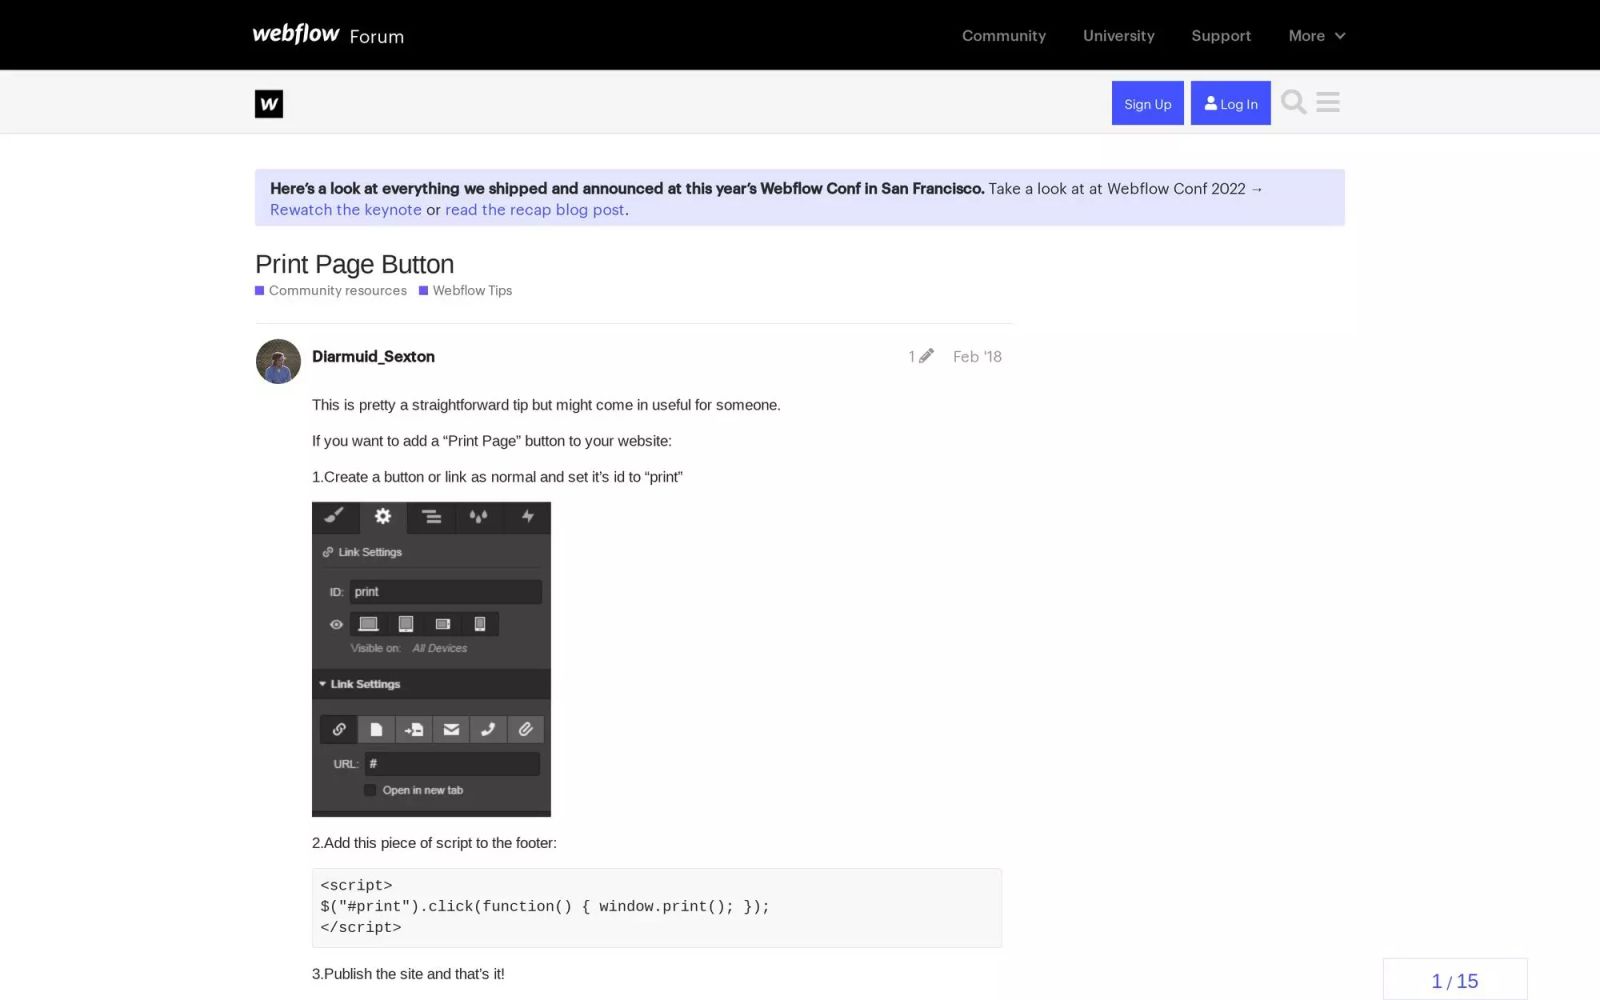Click the portrait phone icon in screenshot
Viewport: 1600px width, 1000px height.
click(x=479, y=624)
